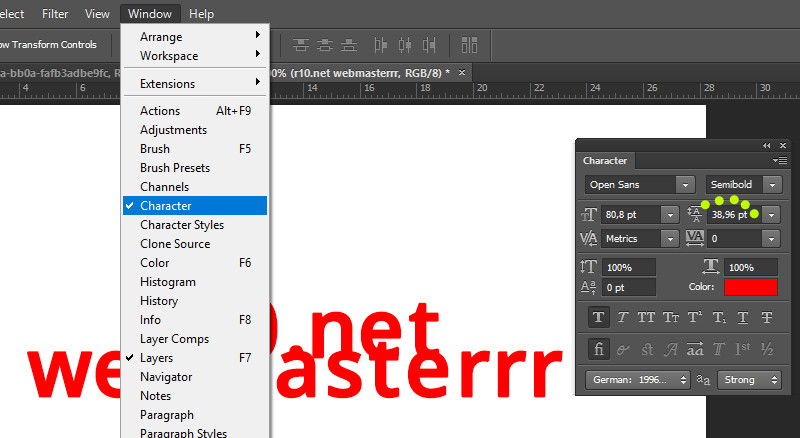Enable All Caps text style
This screenshot has width=800, height=438.
[x=646, y=318]
